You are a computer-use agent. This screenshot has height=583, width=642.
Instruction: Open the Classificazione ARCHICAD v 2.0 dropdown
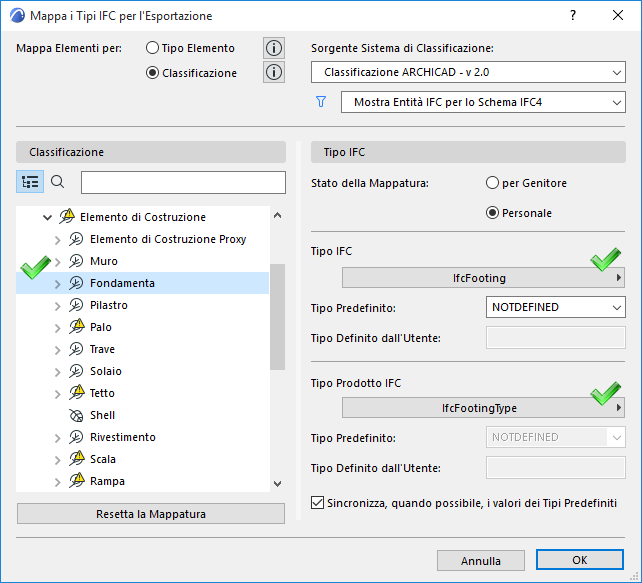[x=468, y=73]
